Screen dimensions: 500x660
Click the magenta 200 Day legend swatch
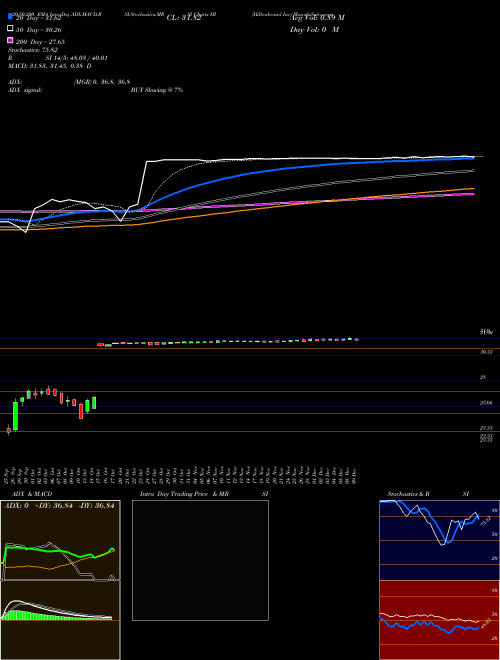coord(10,40)
